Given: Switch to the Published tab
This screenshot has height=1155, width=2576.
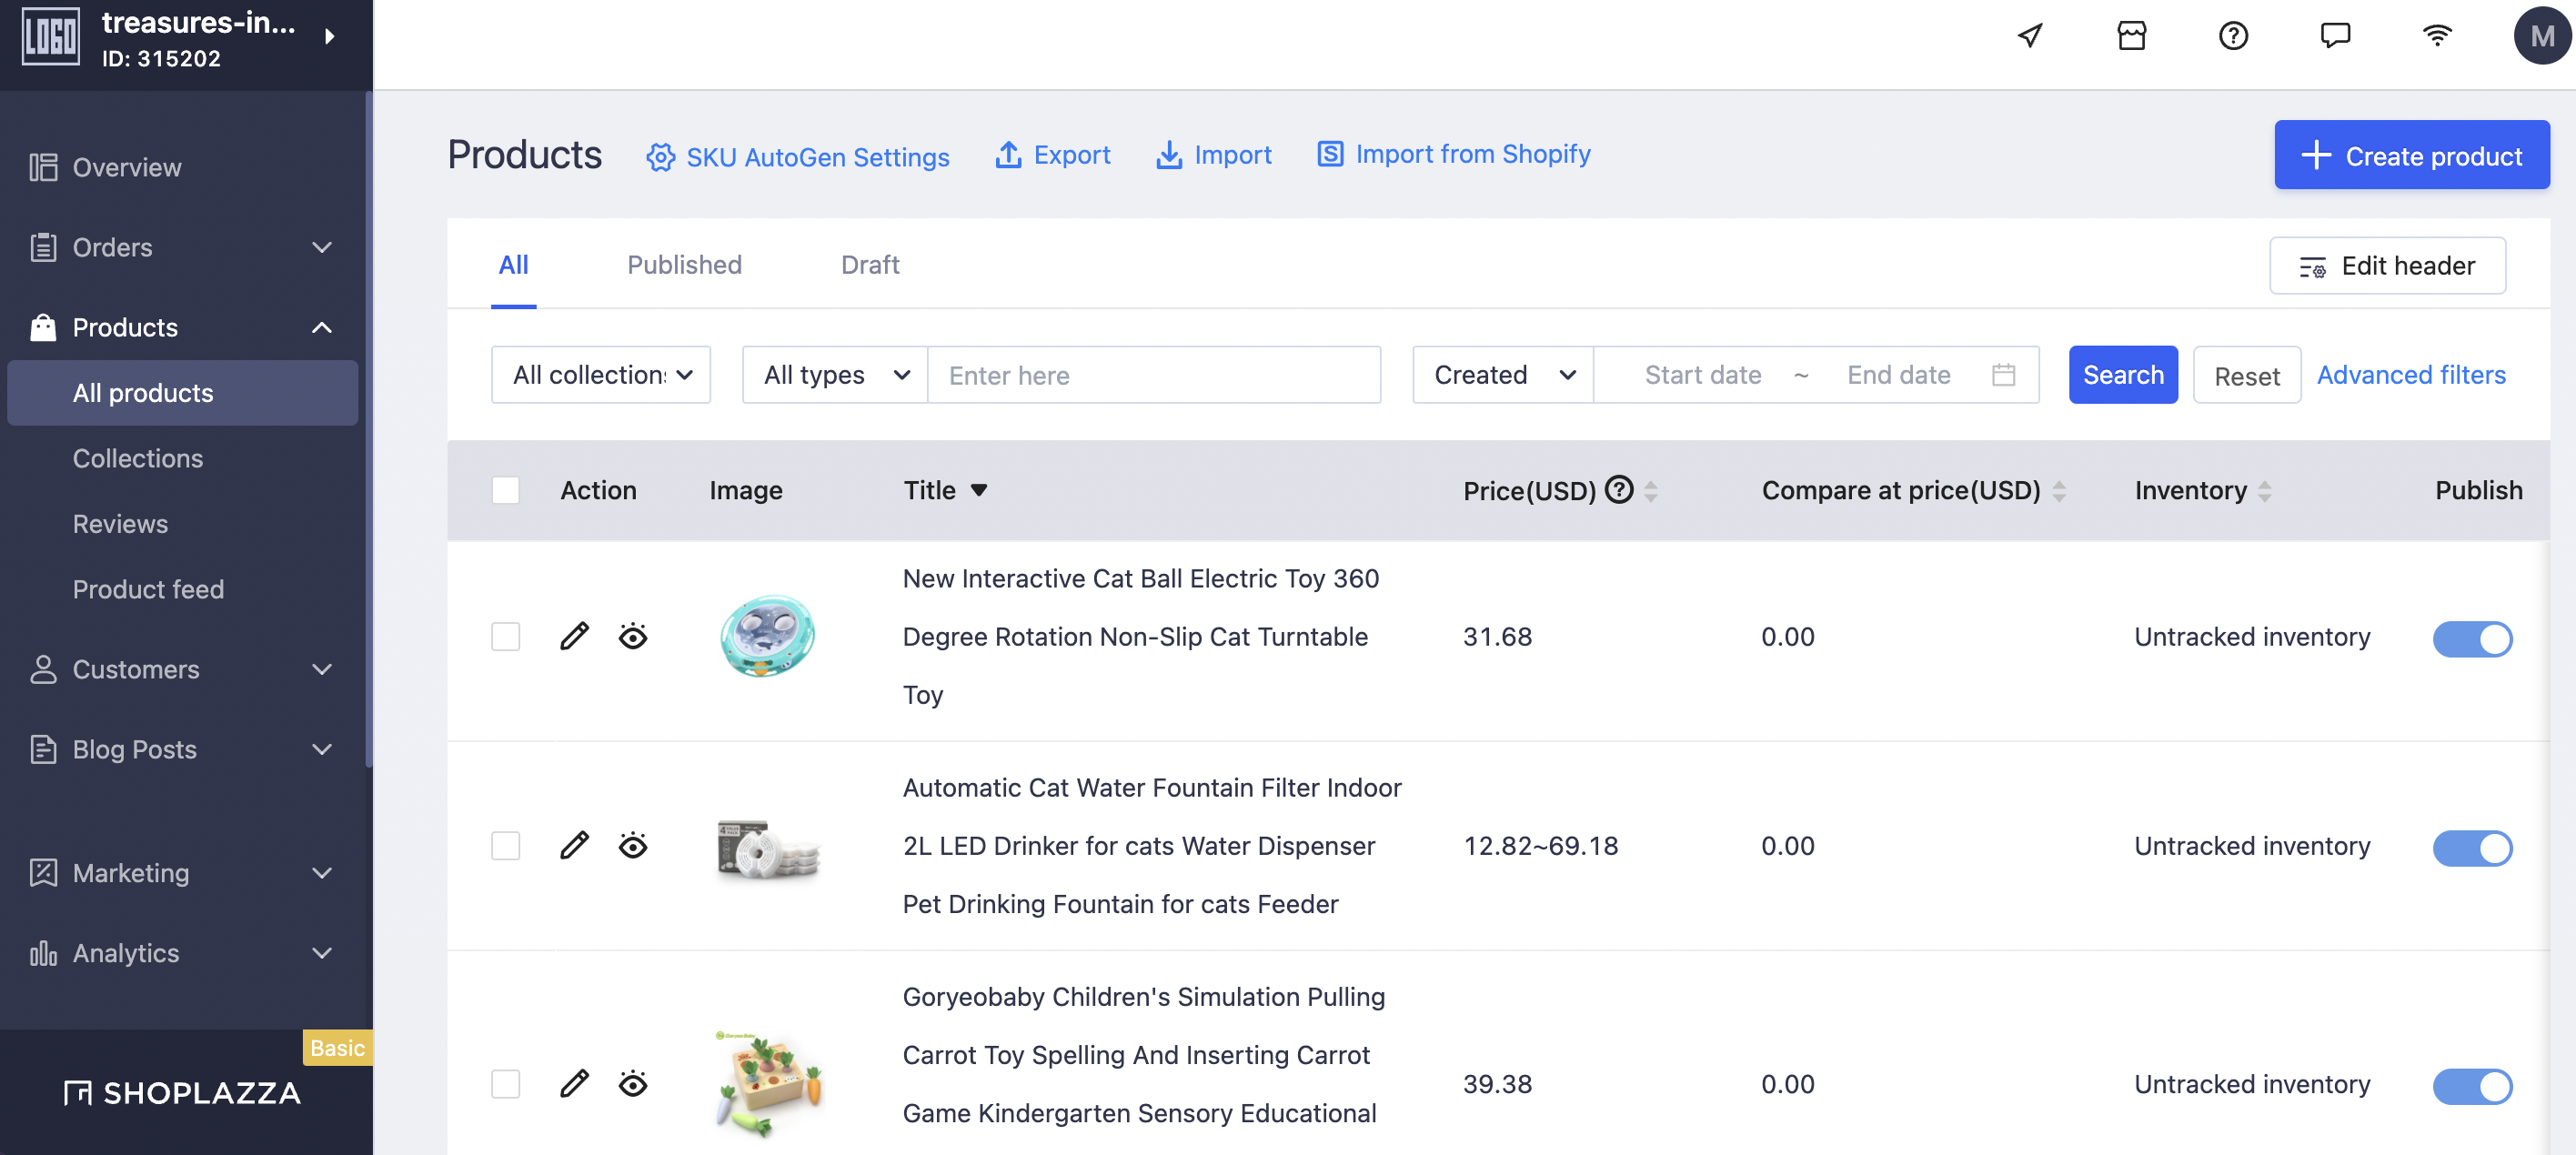Looking at the screenshot, I should pos(684,265).
